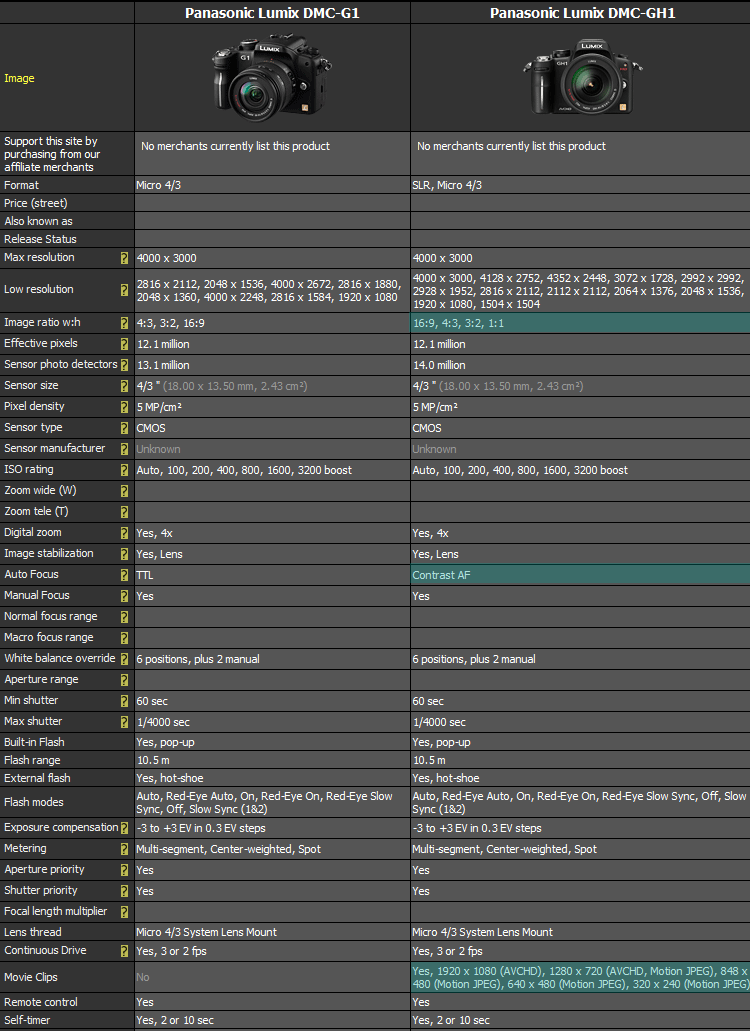Open help icon for Exposure compensation
The image size is (750, 1031).
[124, 828]
